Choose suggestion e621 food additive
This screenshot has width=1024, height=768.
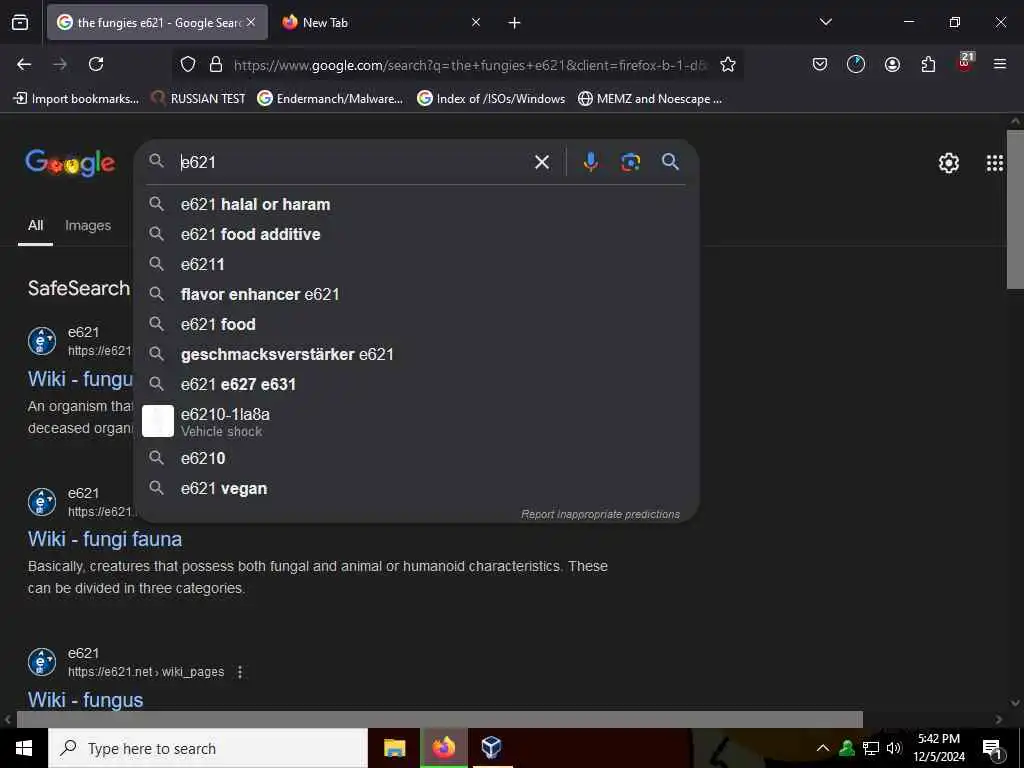pos(416,234)
